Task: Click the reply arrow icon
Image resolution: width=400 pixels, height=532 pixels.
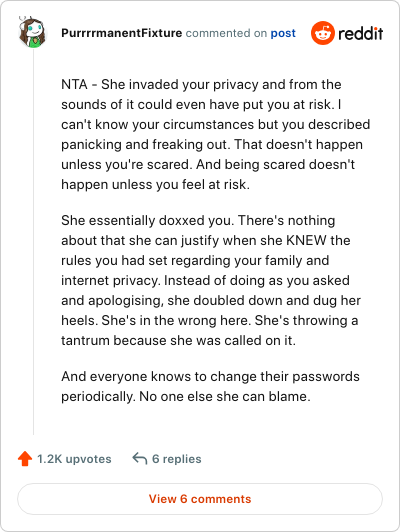Action: 139,458
